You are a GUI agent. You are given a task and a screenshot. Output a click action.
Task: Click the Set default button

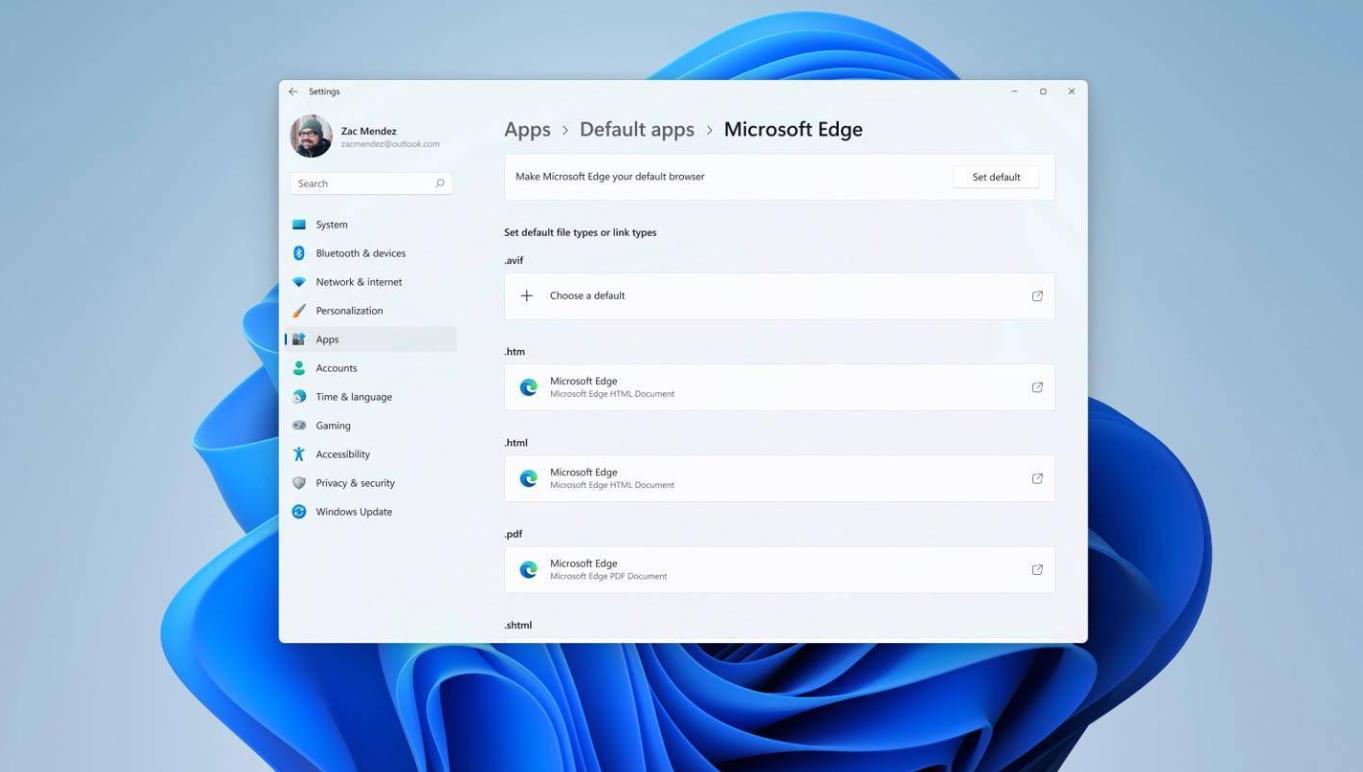tap(996, 177)
